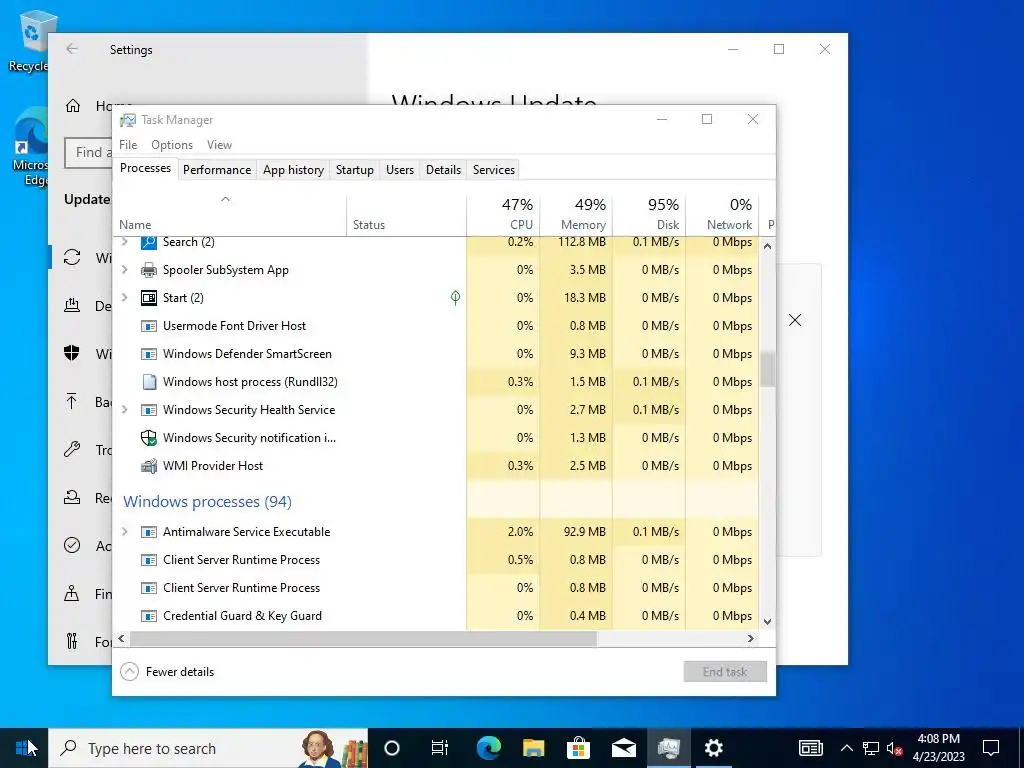Click the Rundll32 host process file icon

click(x=149, y=382)
